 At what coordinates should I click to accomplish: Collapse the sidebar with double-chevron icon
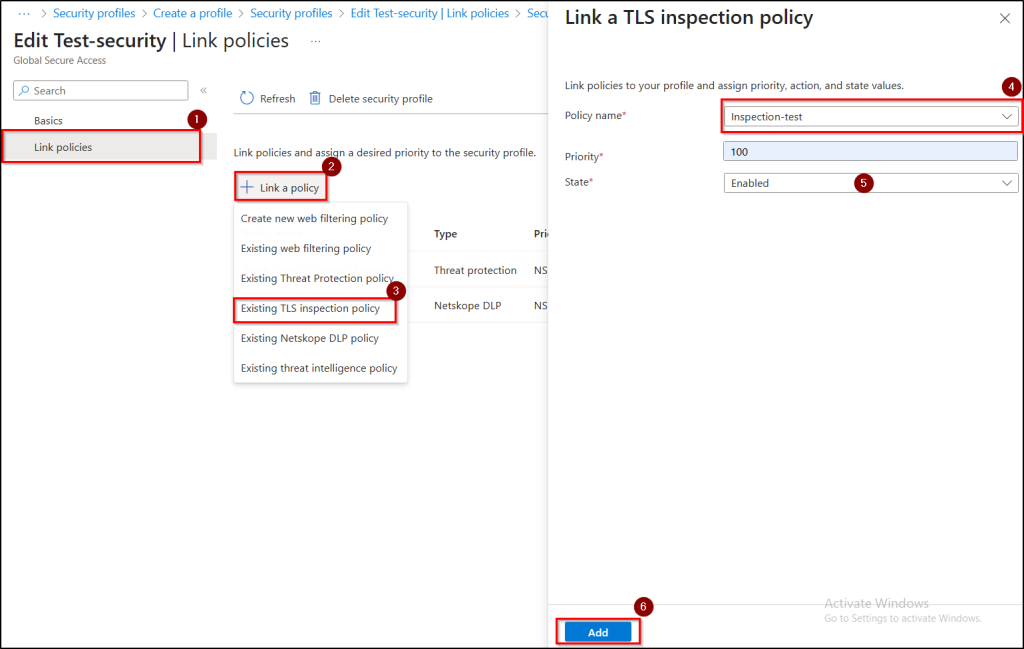tap(204, 91)
